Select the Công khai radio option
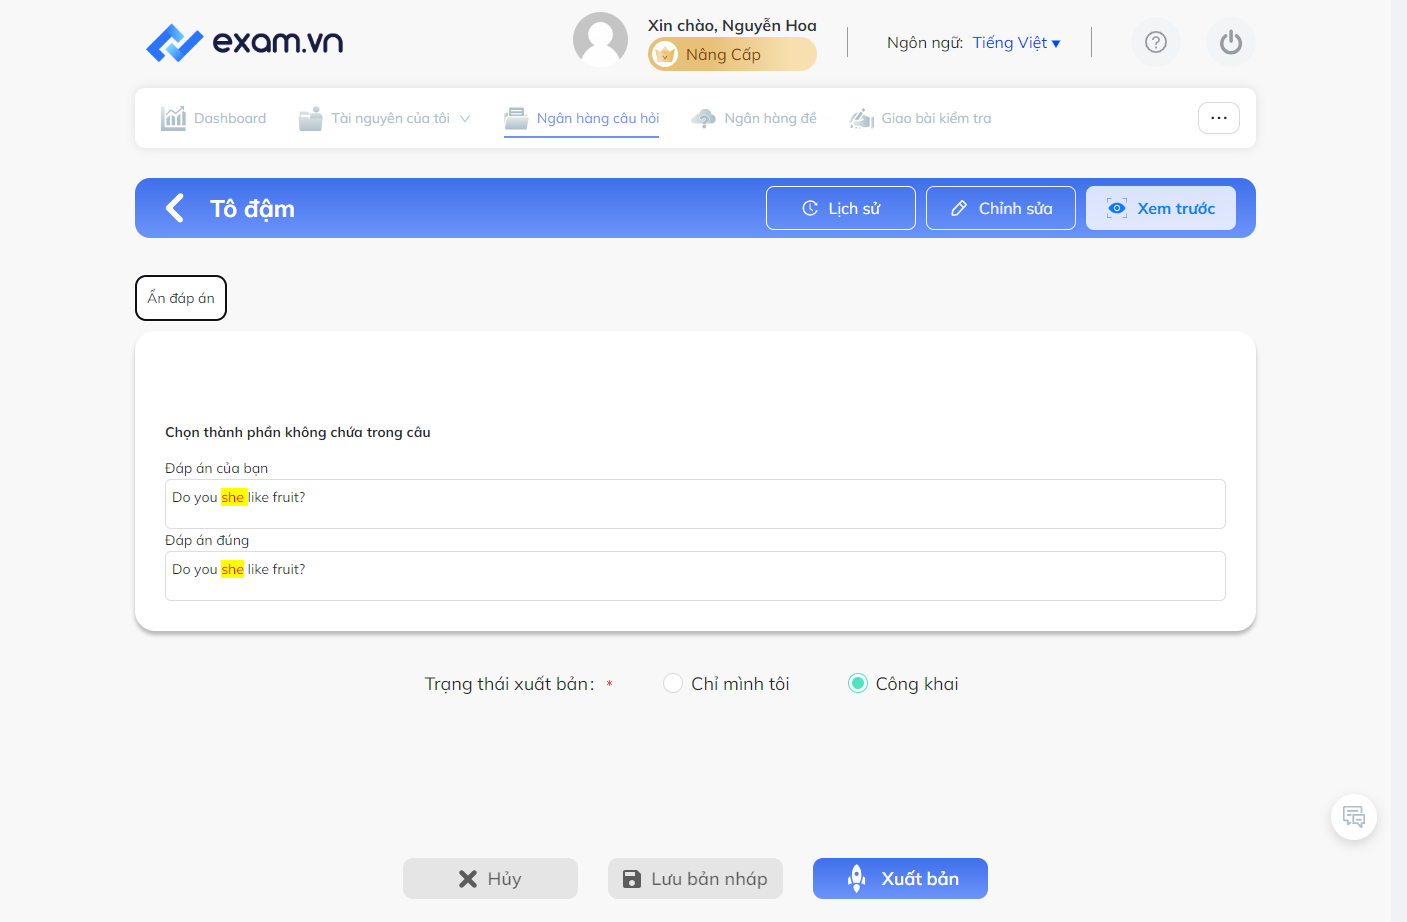The image size is (1407, 922). 858,683
